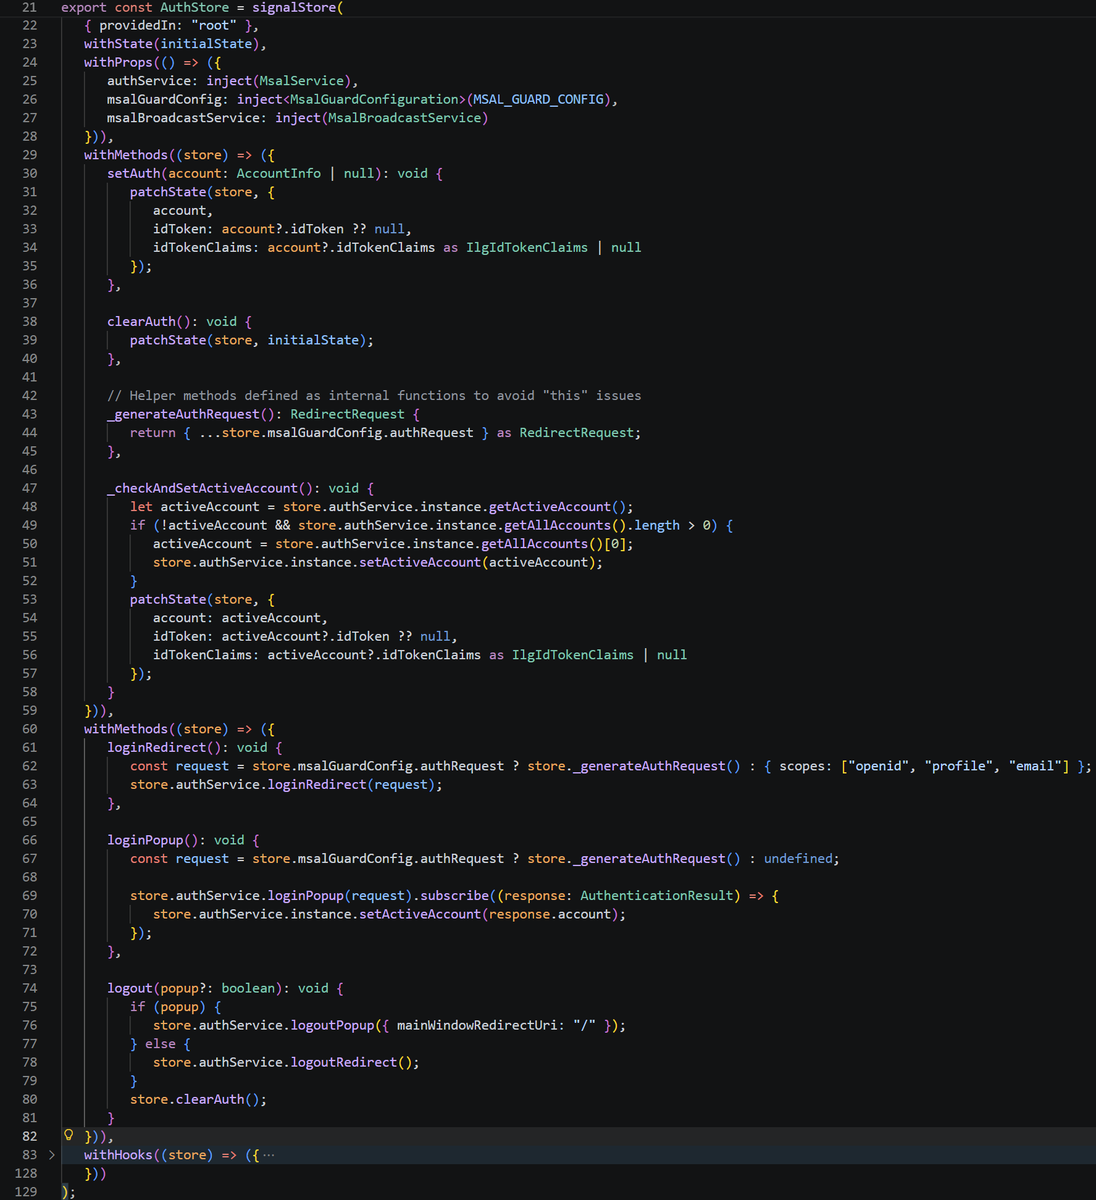Click the 'export' keyword on line 21
Image resolution: width=1096 pixels, height=1200 pixels.
pyautogui.click(x=84, y=7)
